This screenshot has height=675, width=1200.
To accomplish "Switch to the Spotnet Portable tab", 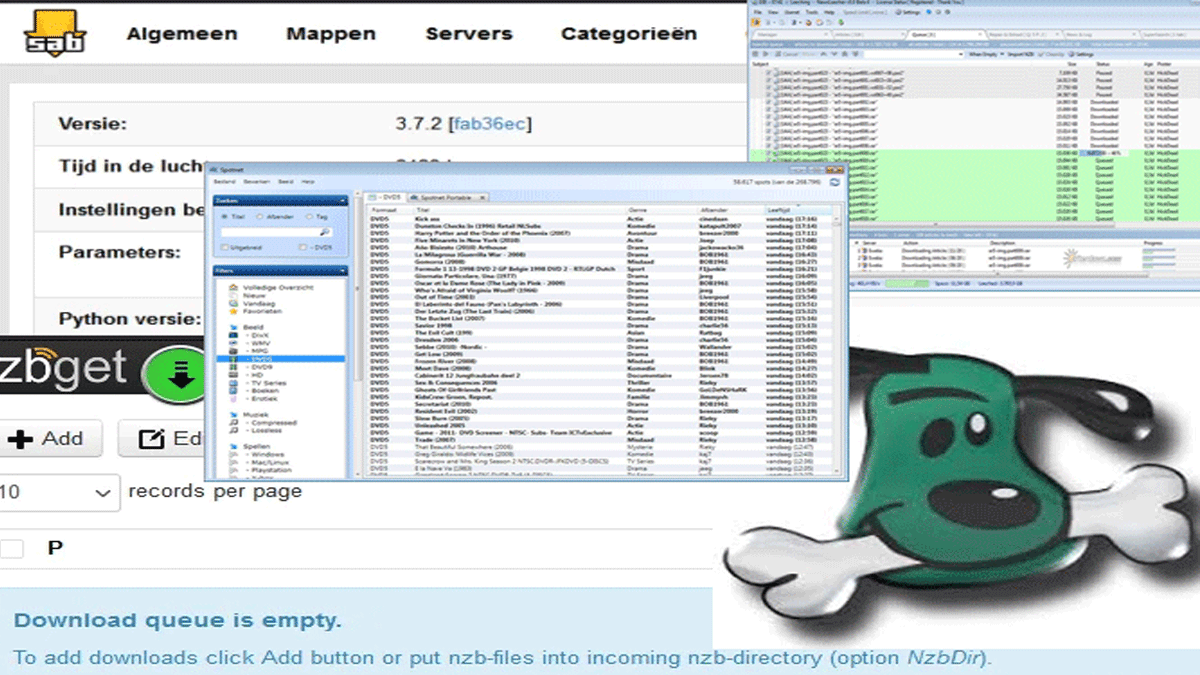I will [438, 198].
